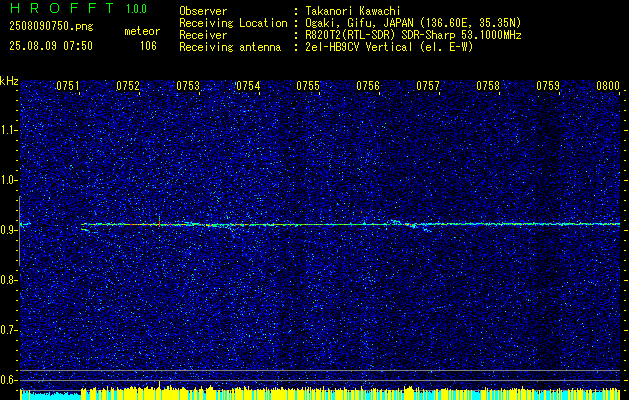Click time marker 0800

pyautogui.click(x=608, y=86)
